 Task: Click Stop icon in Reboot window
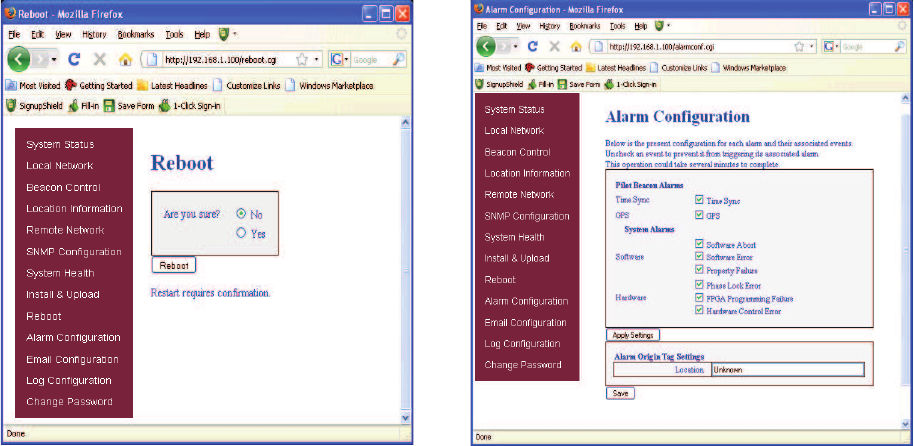pyautogui.click(x=100, y=59)
